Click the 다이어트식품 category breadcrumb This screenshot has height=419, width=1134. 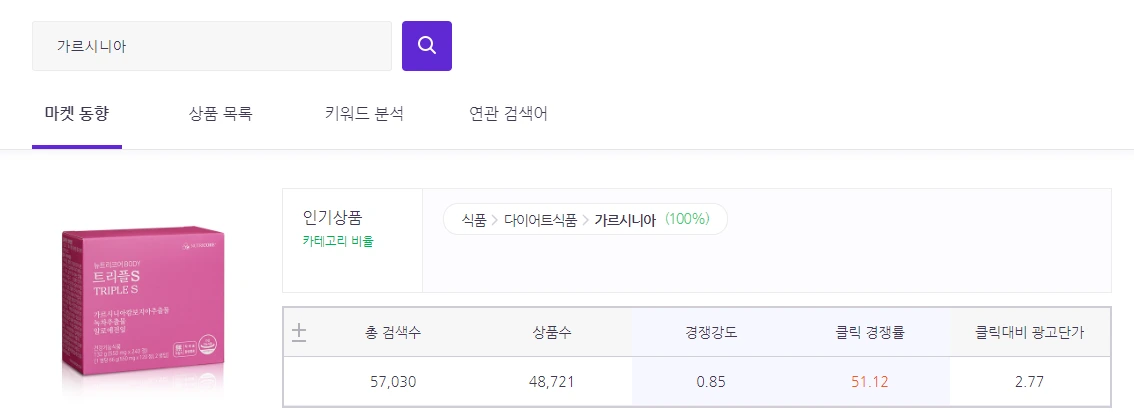point(540,220)
